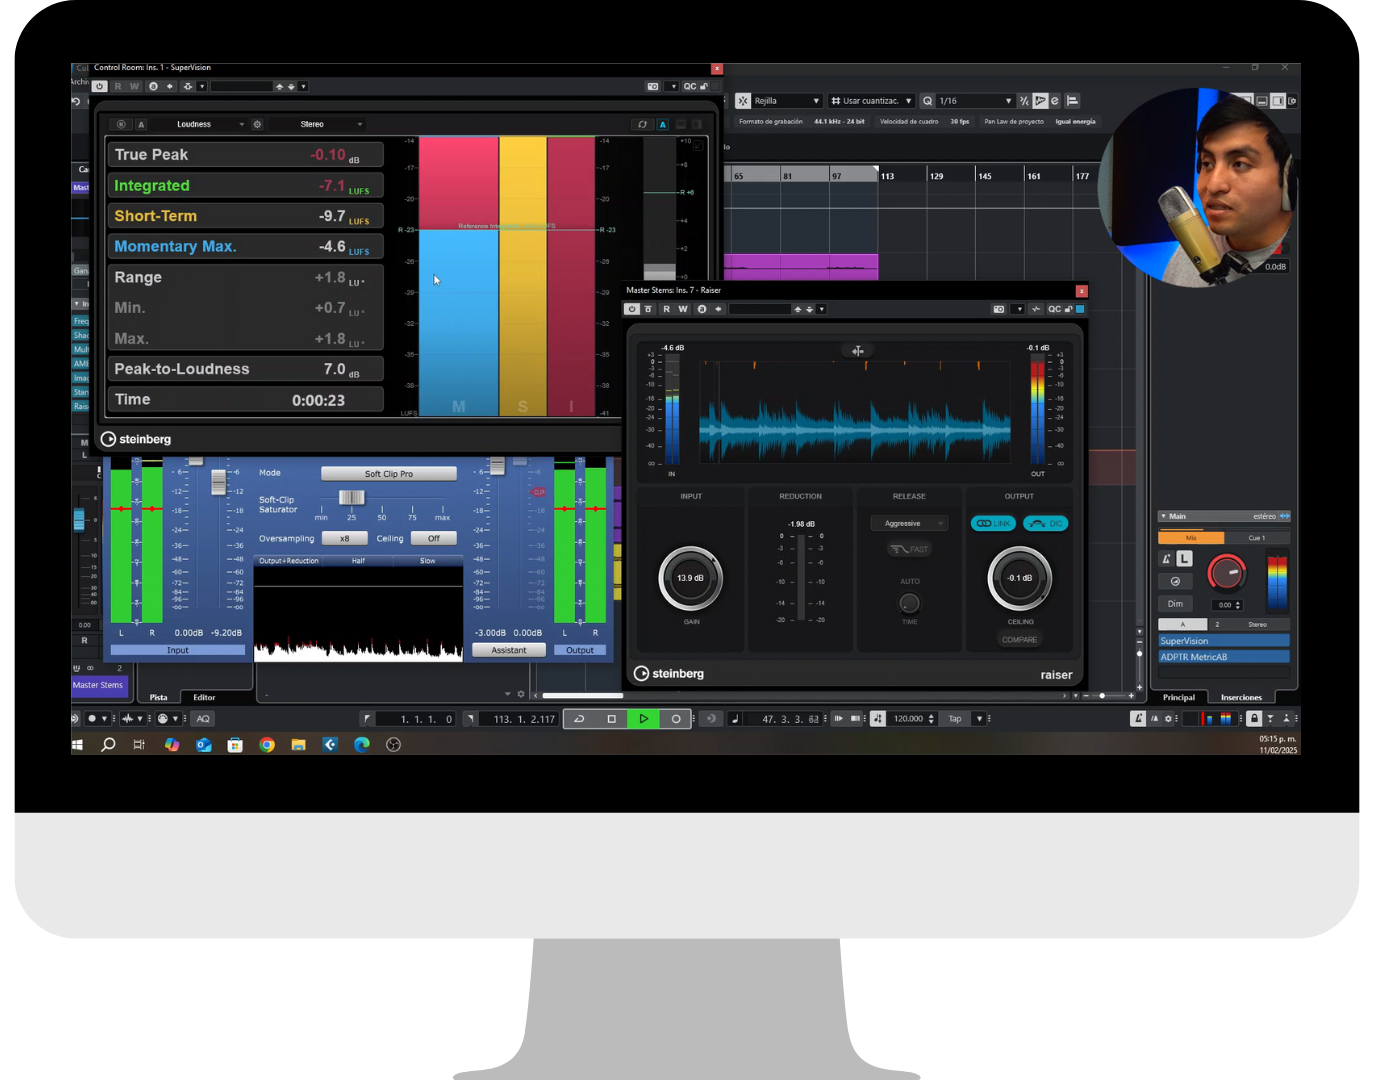1377x1080 pixels.
Task: Toggle the transport cycle loop button
Action: click(579, 719)
